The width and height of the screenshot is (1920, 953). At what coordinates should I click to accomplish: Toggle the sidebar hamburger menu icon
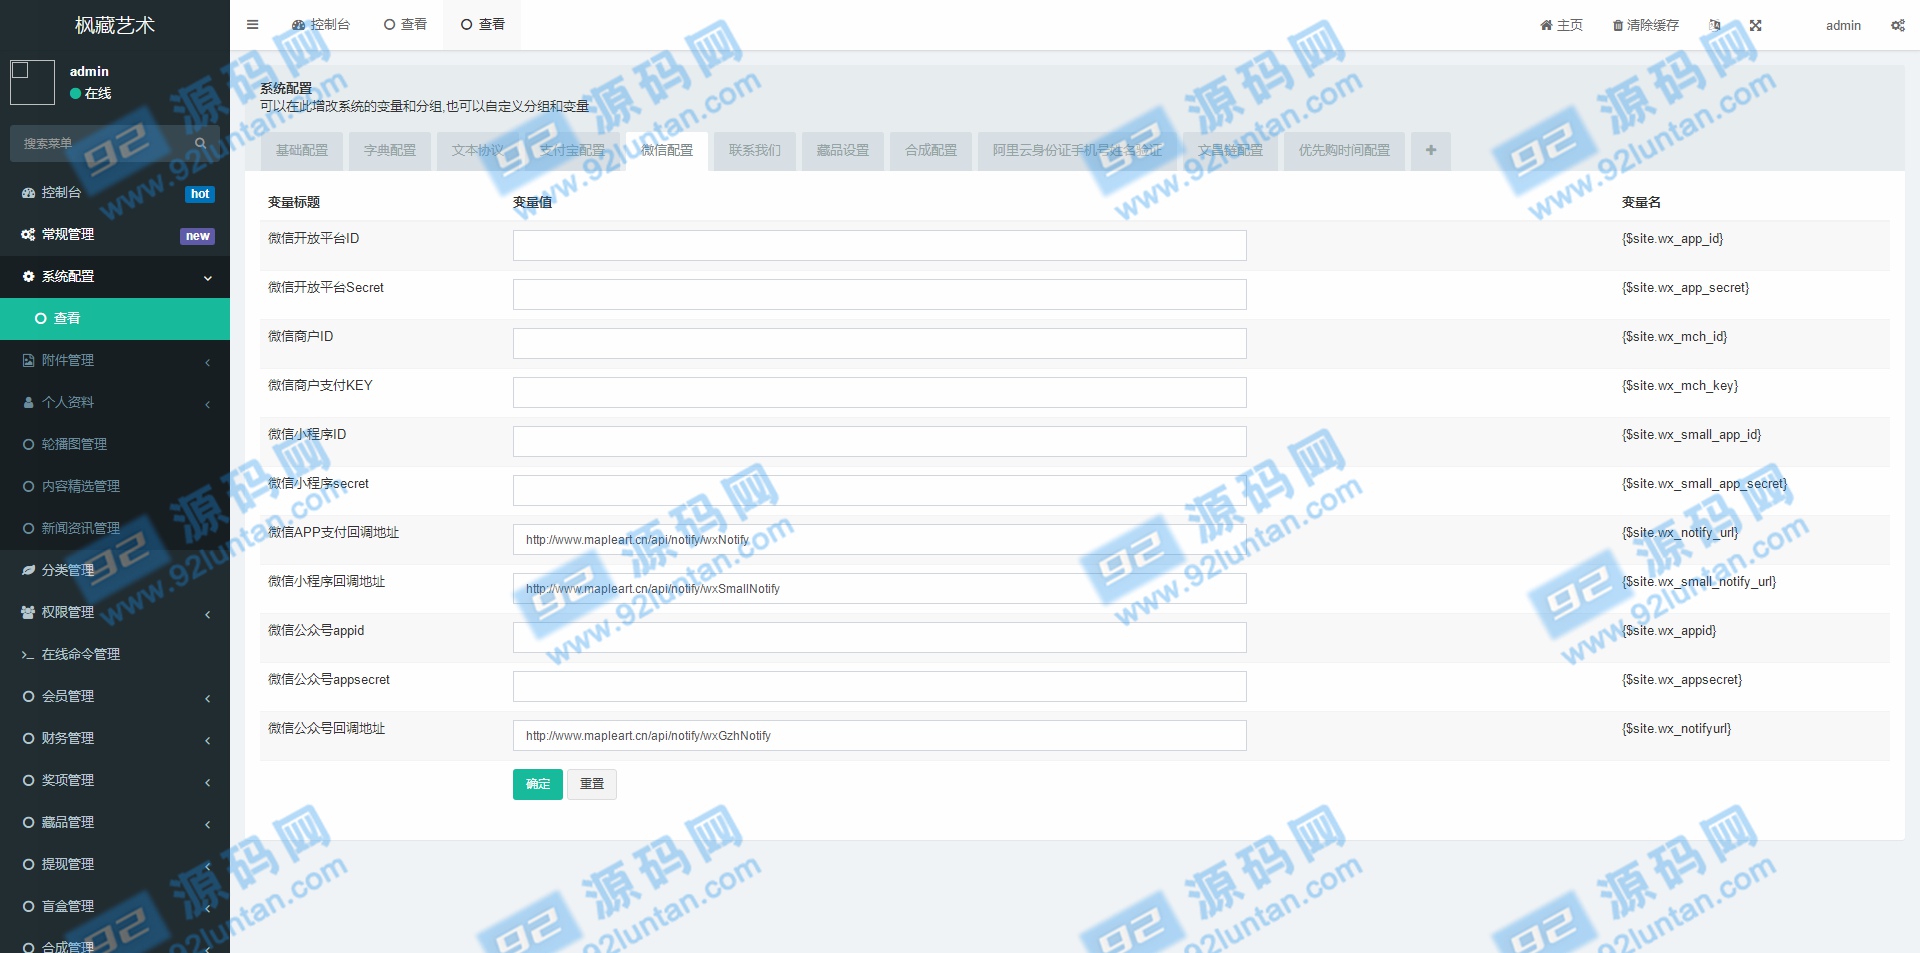tap(252, 25)
